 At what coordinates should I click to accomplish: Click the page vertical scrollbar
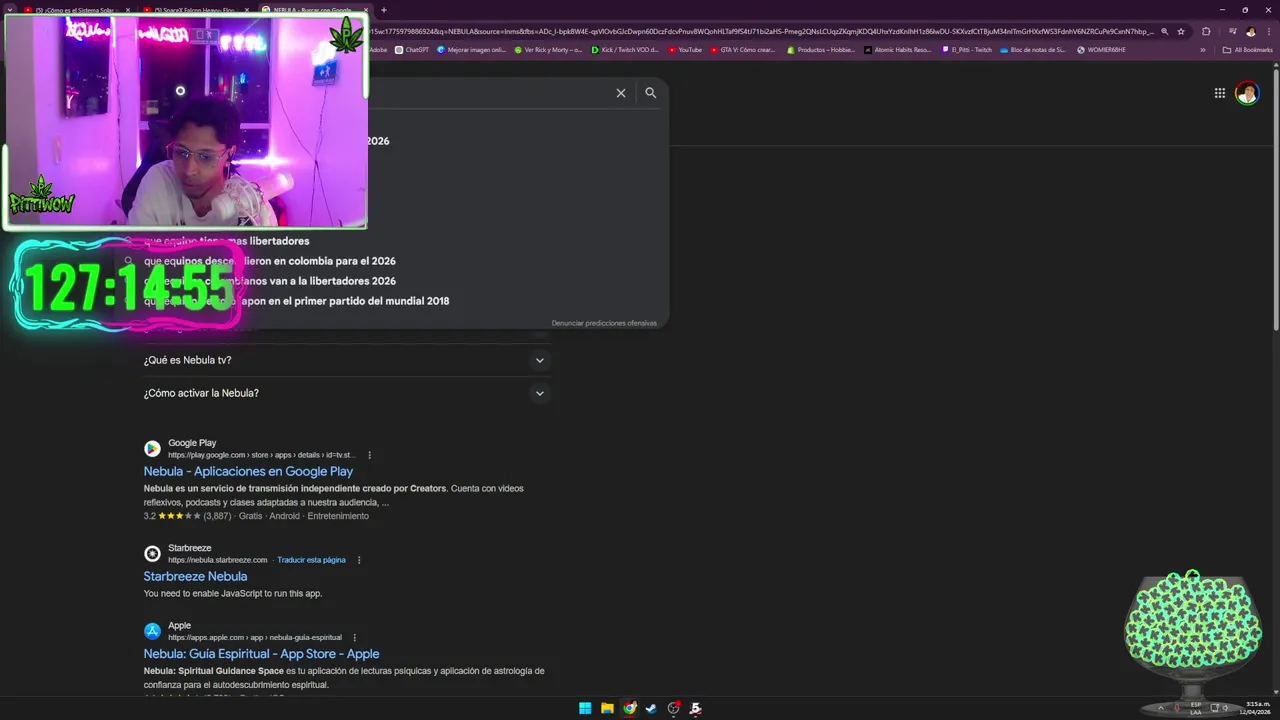pyautogui.click(x=1275, y=200)
